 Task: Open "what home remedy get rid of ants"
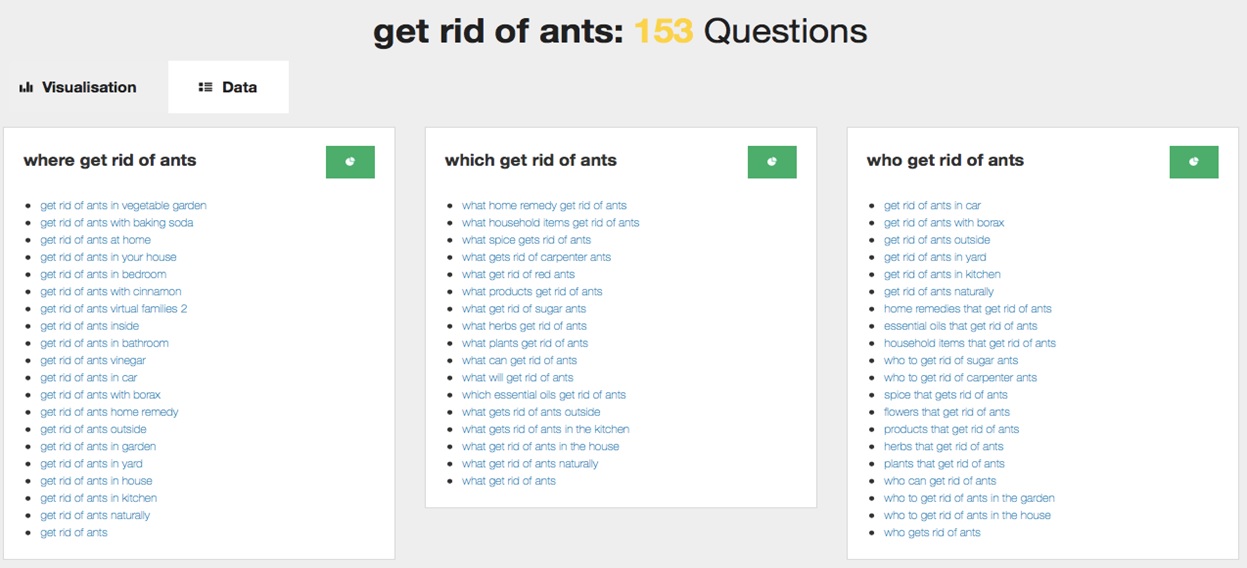(x=544, y=206)
